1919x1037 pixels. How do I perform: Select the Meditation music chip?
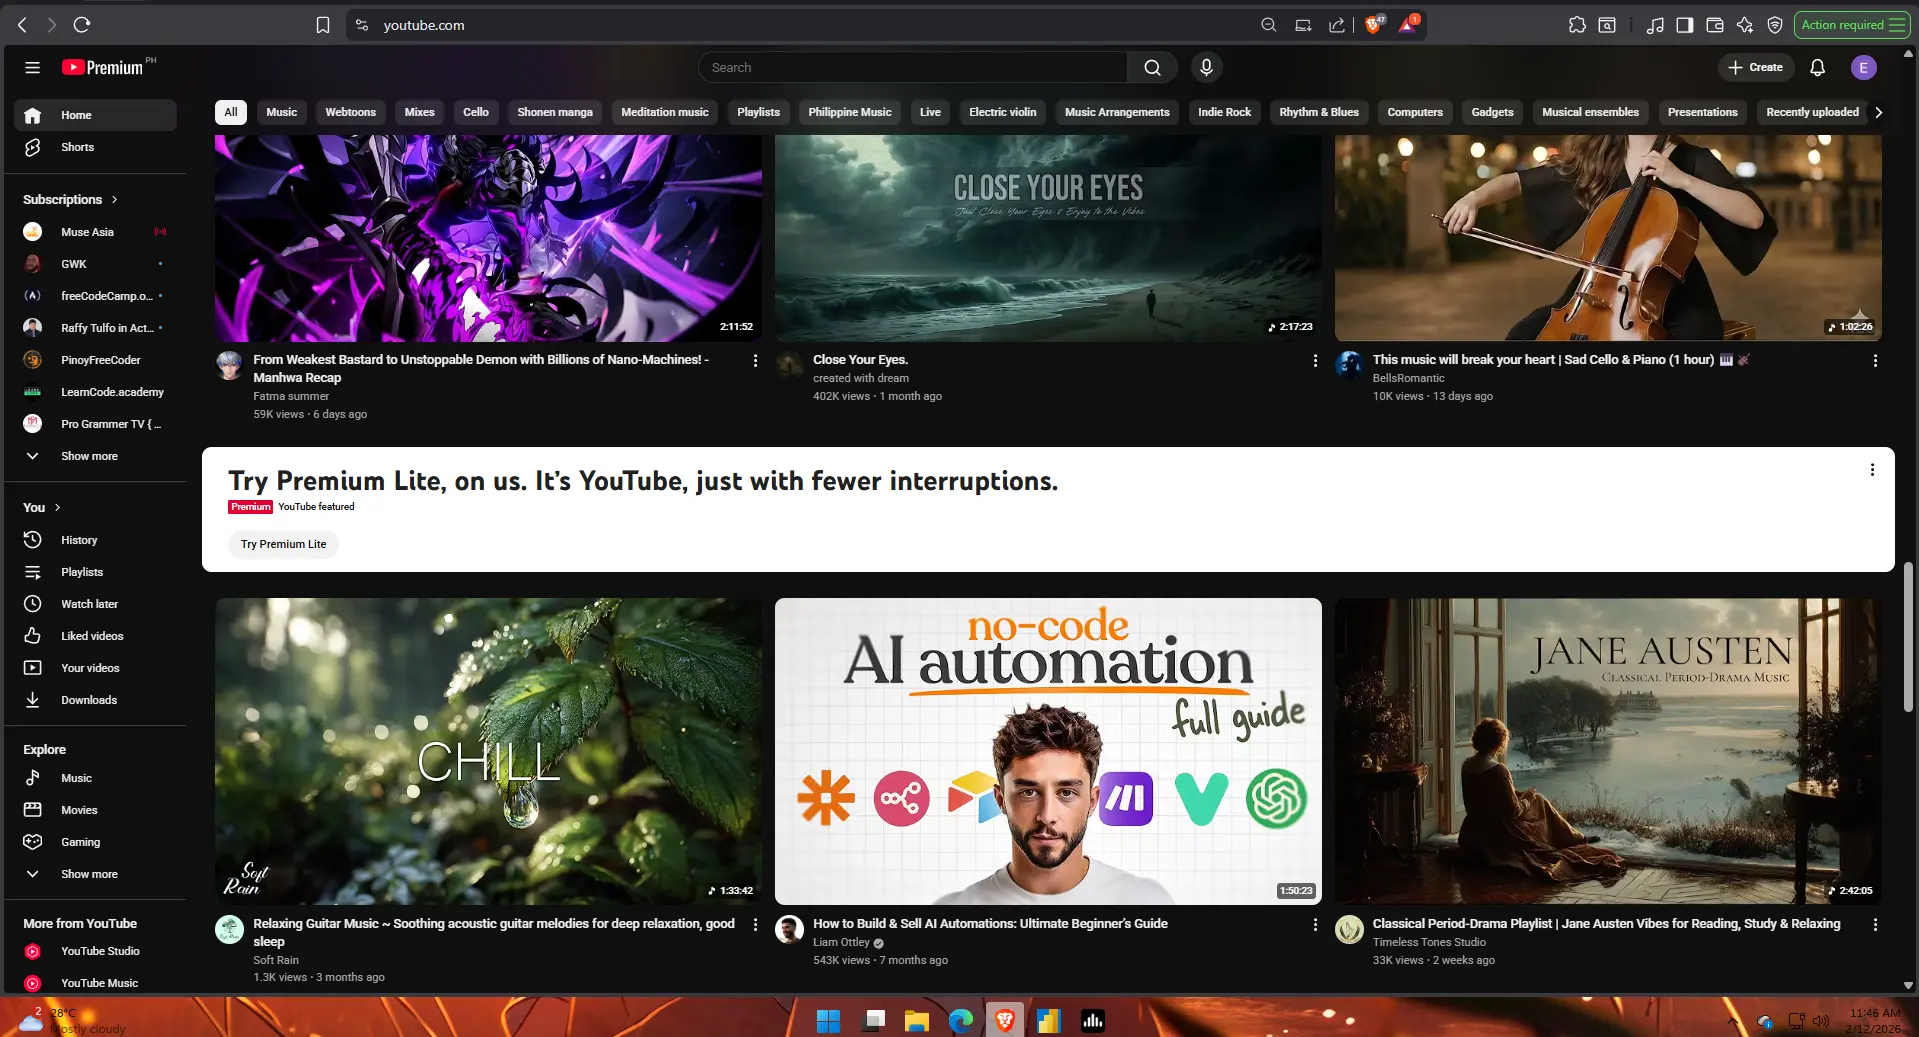[664, 112]
